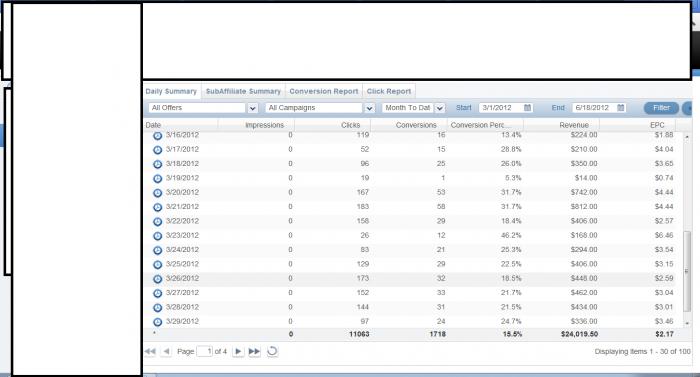Image resolution: width=700 pixels, height=377 pixels.
Task: Expand the Month To Date range dropdown
Action: (x=439, y=108)
